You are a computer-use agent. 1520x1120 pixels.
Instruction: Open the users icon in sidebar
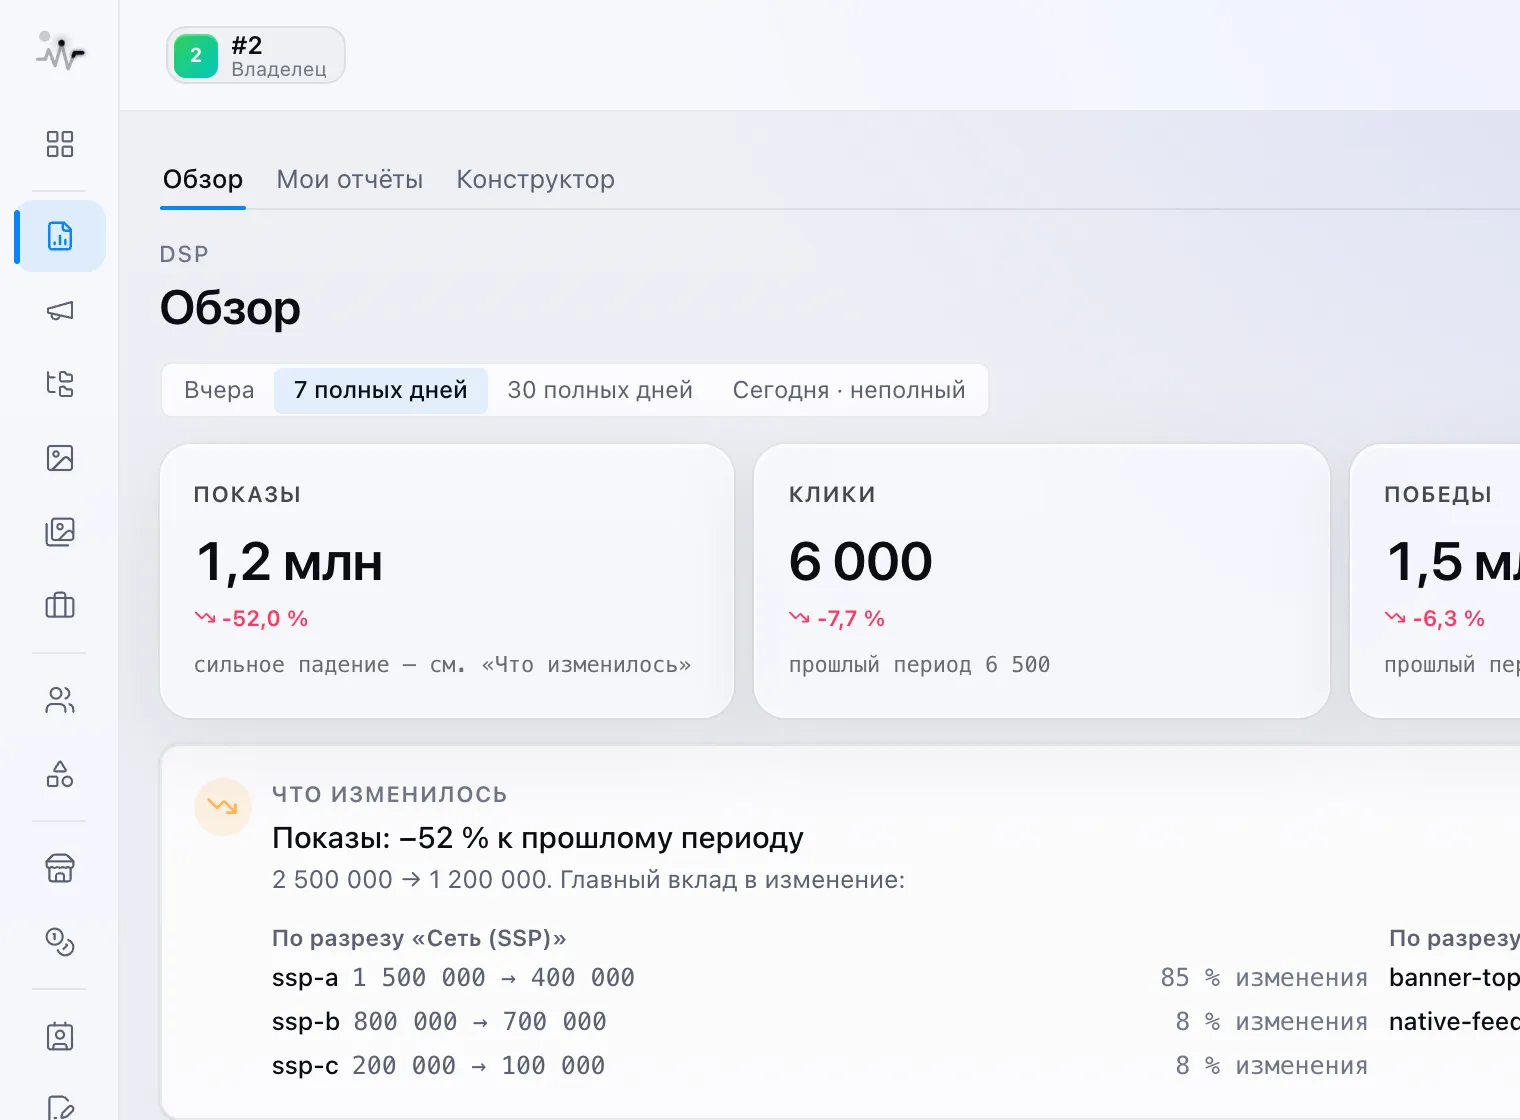click(60, 700)
